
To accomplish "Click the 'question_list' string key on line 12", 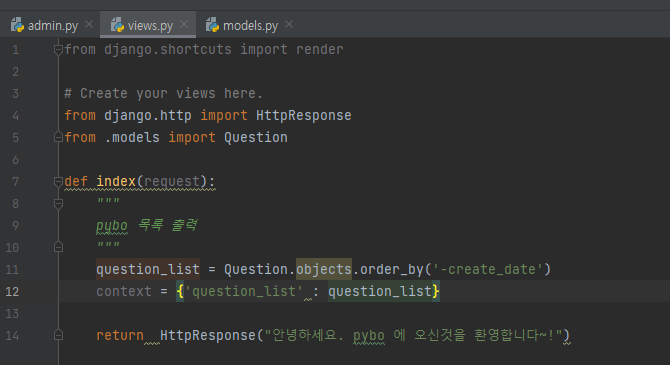I will 244,291.
